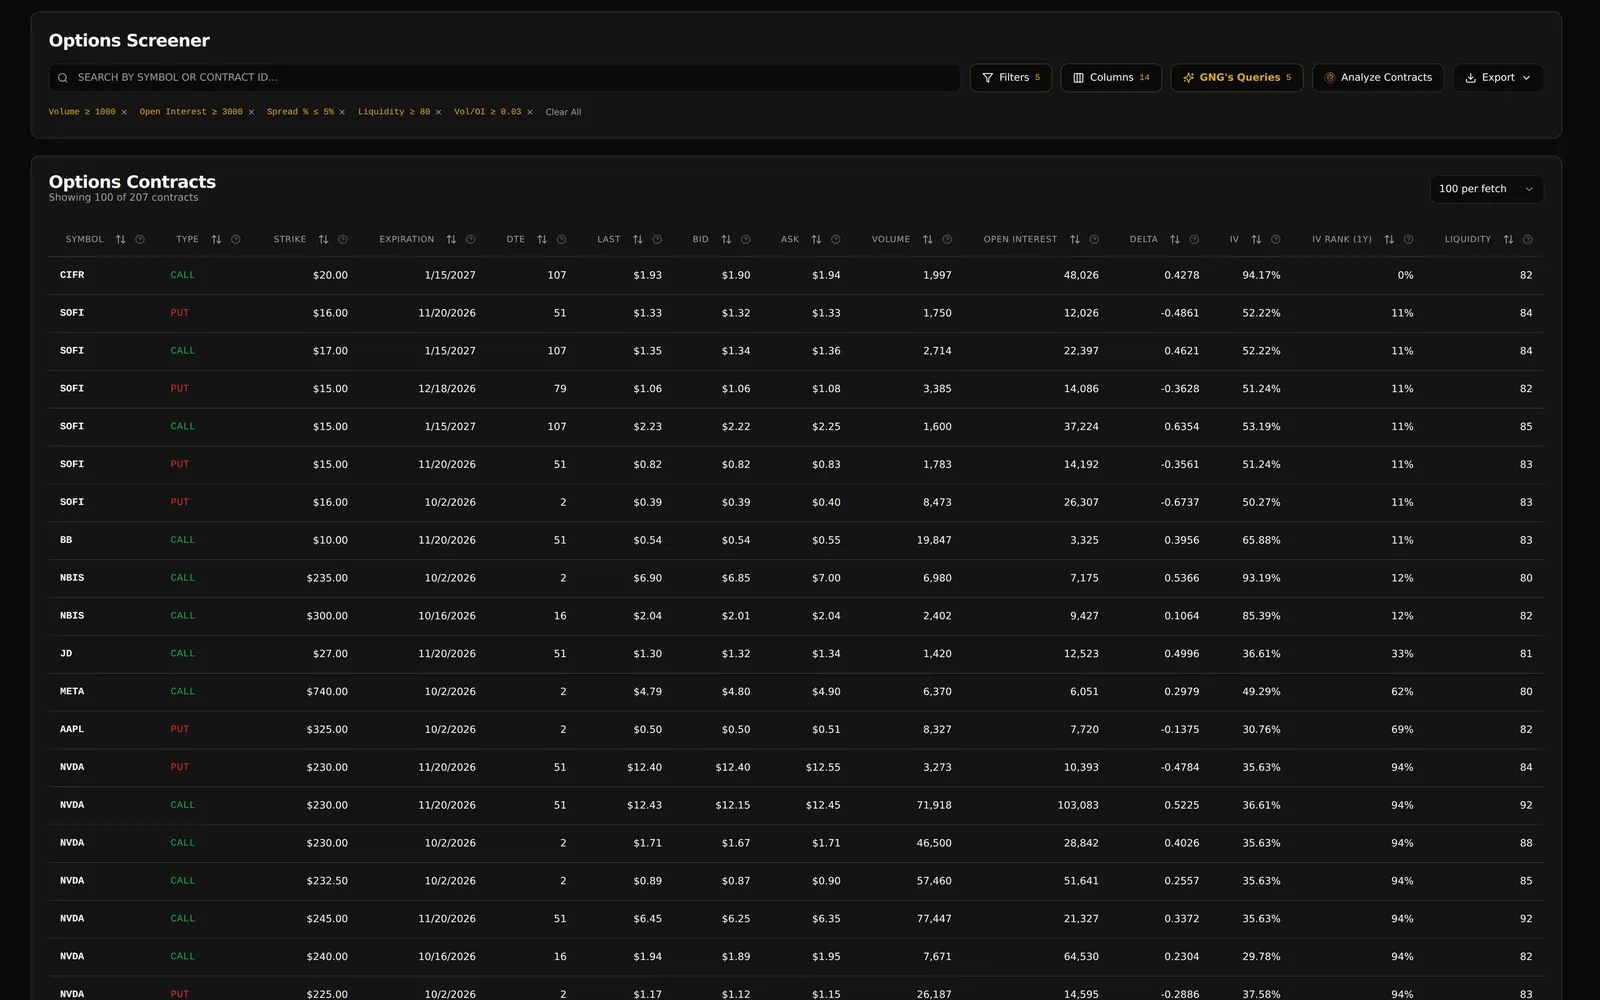
Task: Sort by Ask arrows icon
Action: (x=816, y=240)
